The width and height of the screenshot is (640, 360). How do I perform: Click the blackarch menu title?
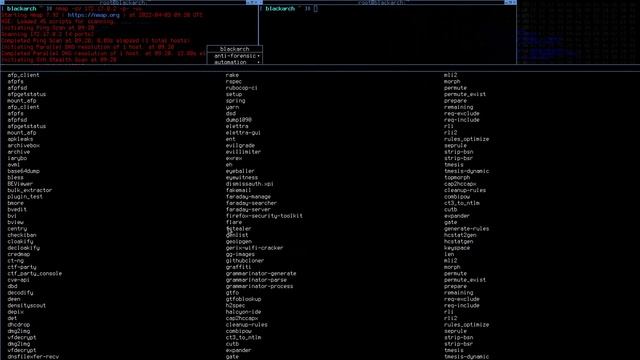click(x=235, y=49)
